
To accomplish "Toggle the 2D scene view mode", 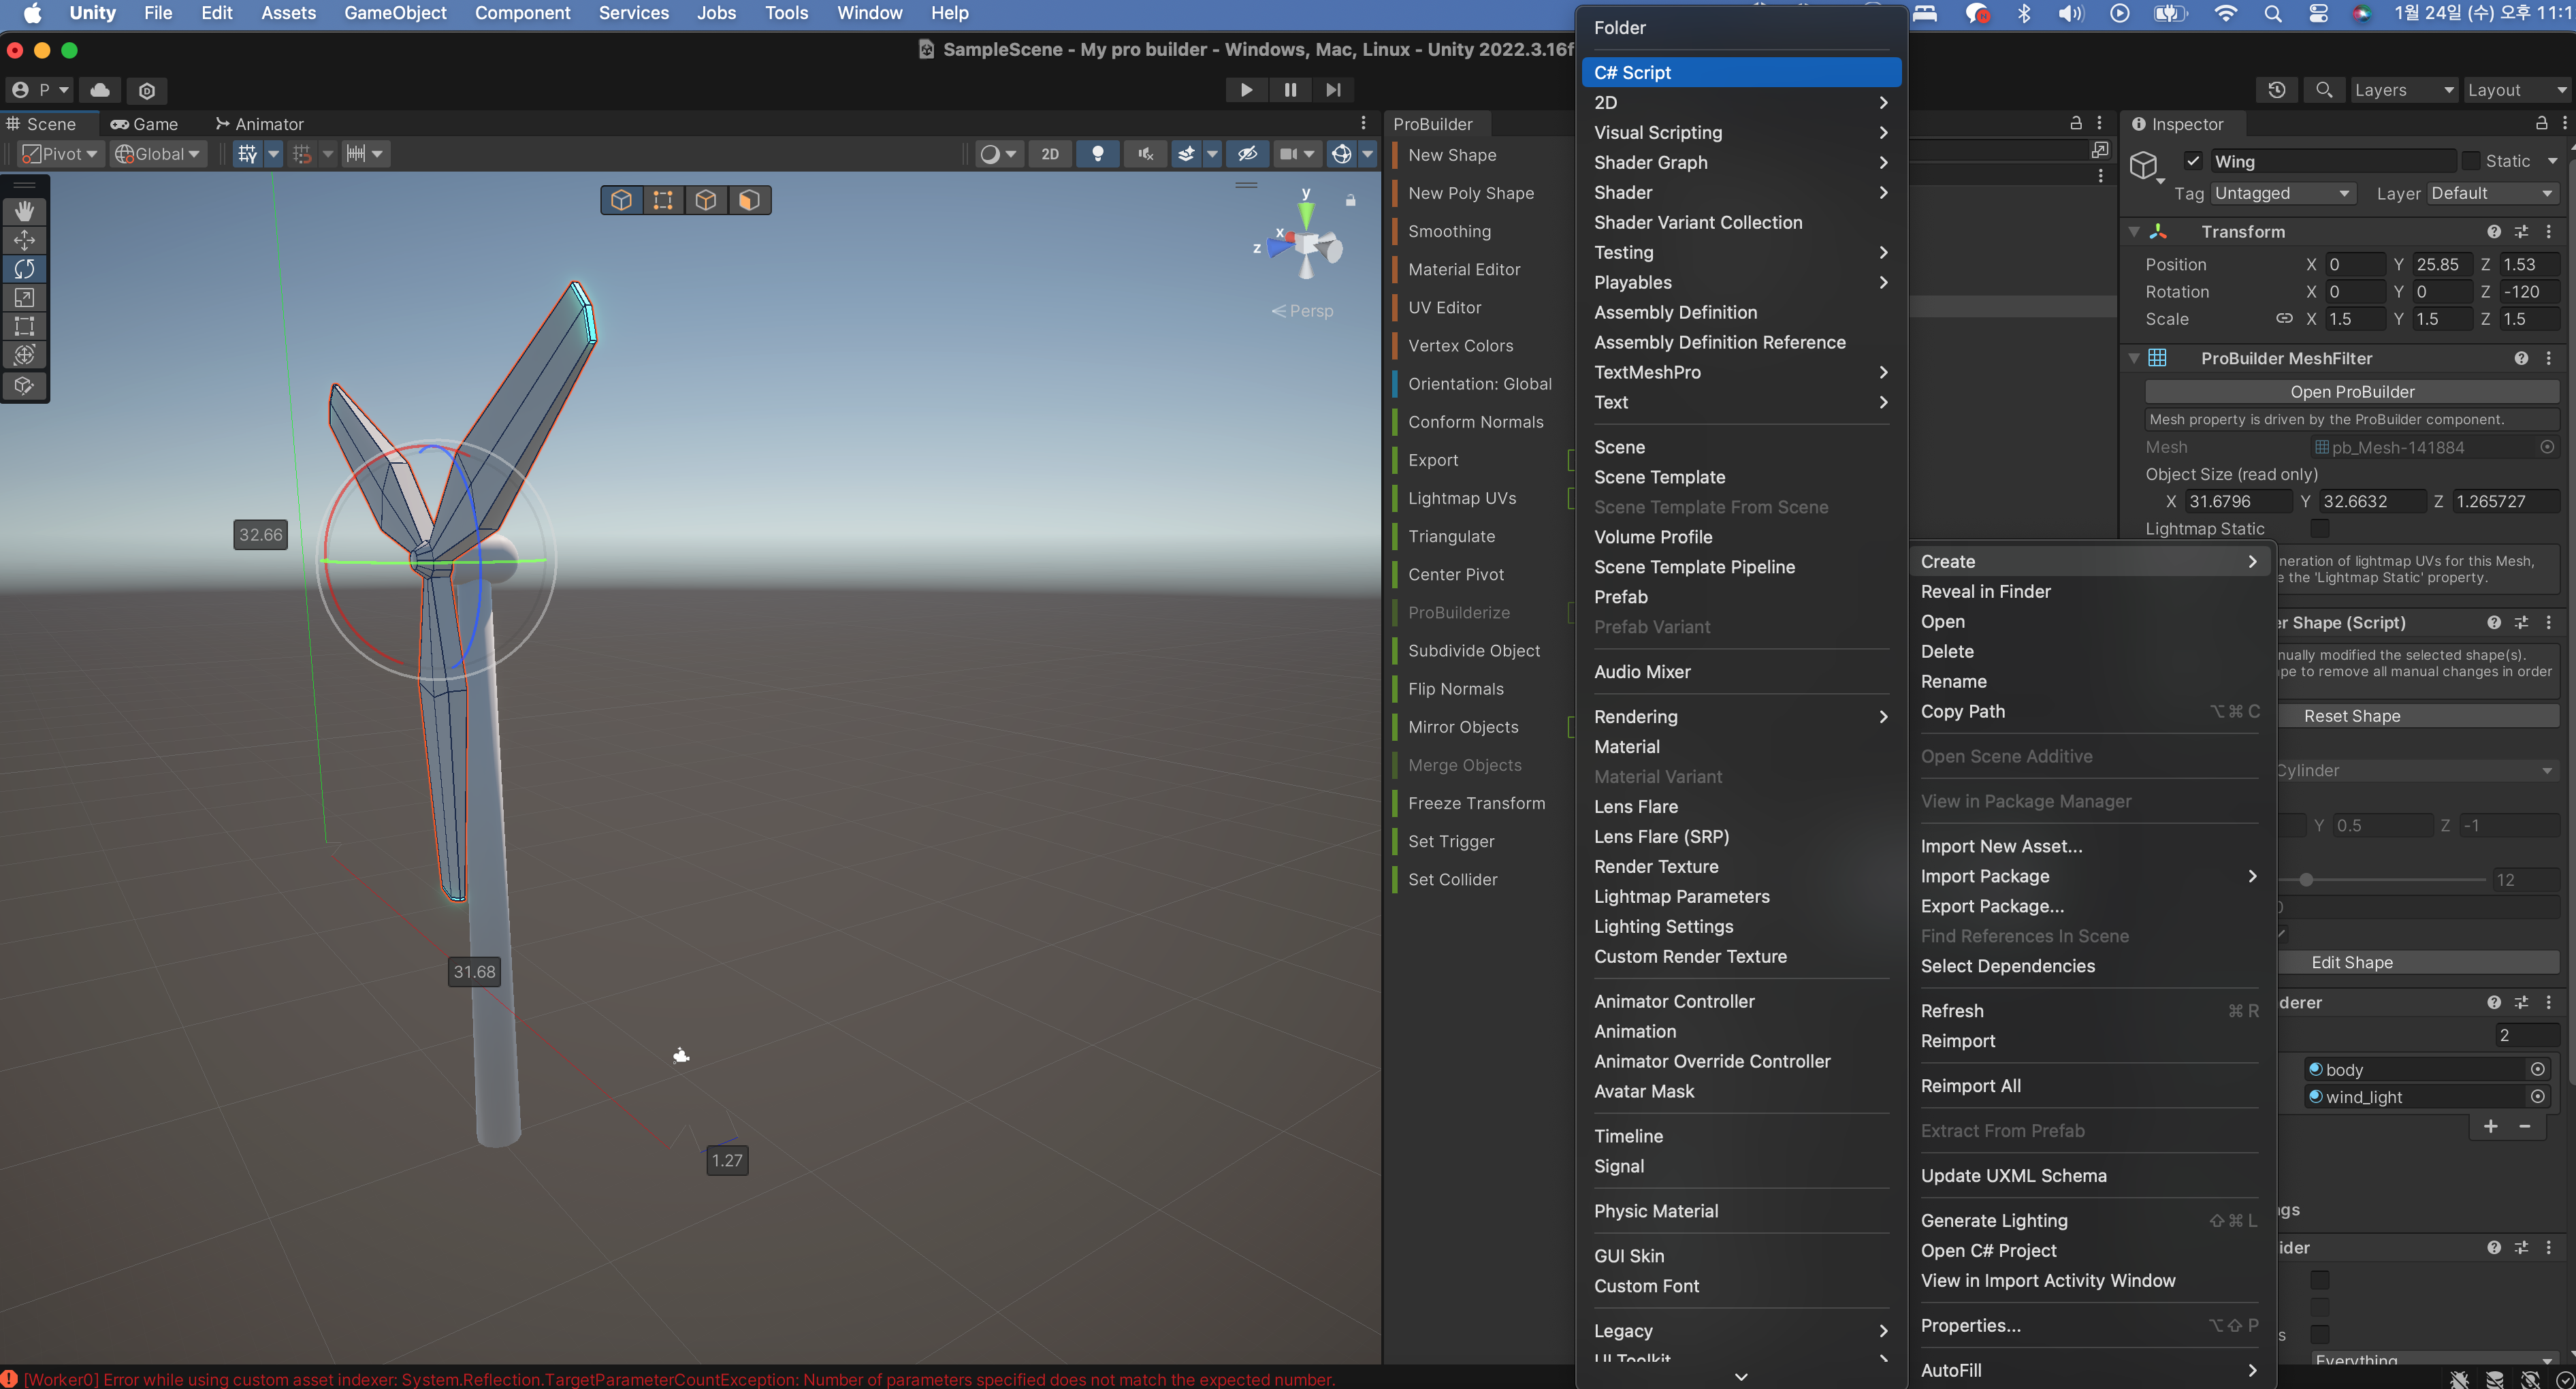I will [x=1049, y=154].
